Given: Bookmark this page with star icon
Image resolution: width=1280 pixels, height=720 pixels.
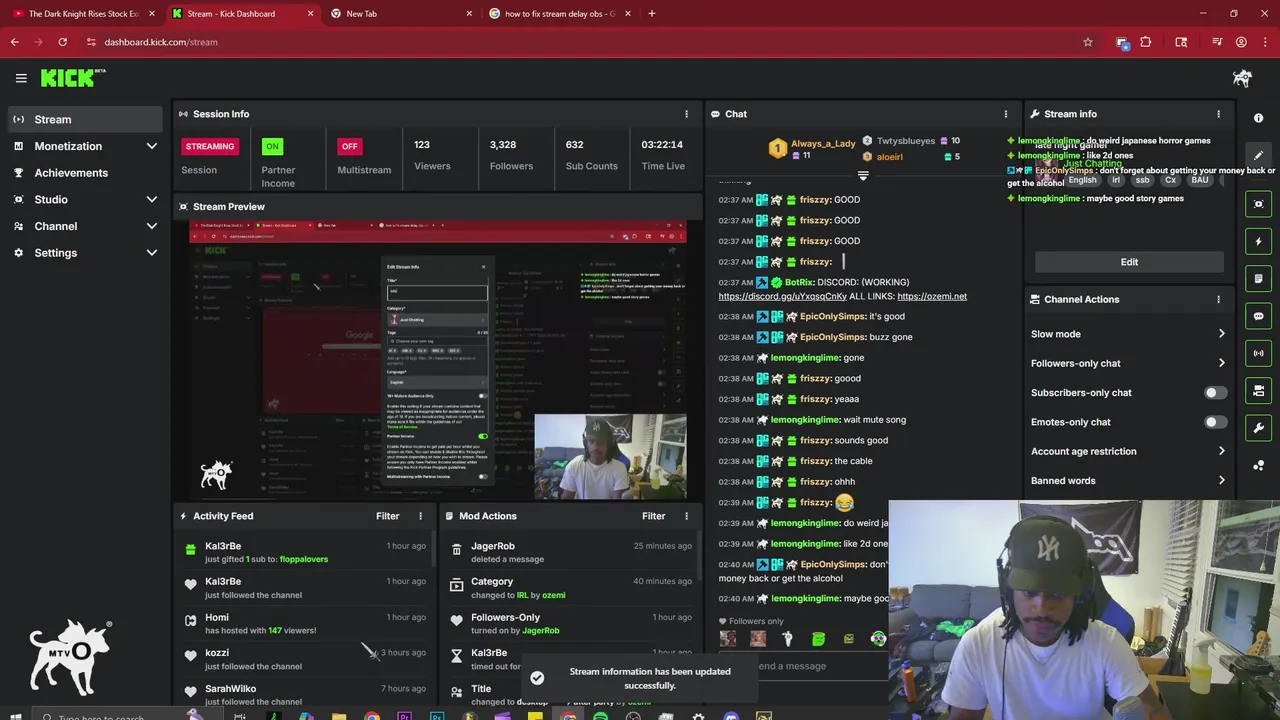Looking at the screenshot, I should pos(1087,42).
